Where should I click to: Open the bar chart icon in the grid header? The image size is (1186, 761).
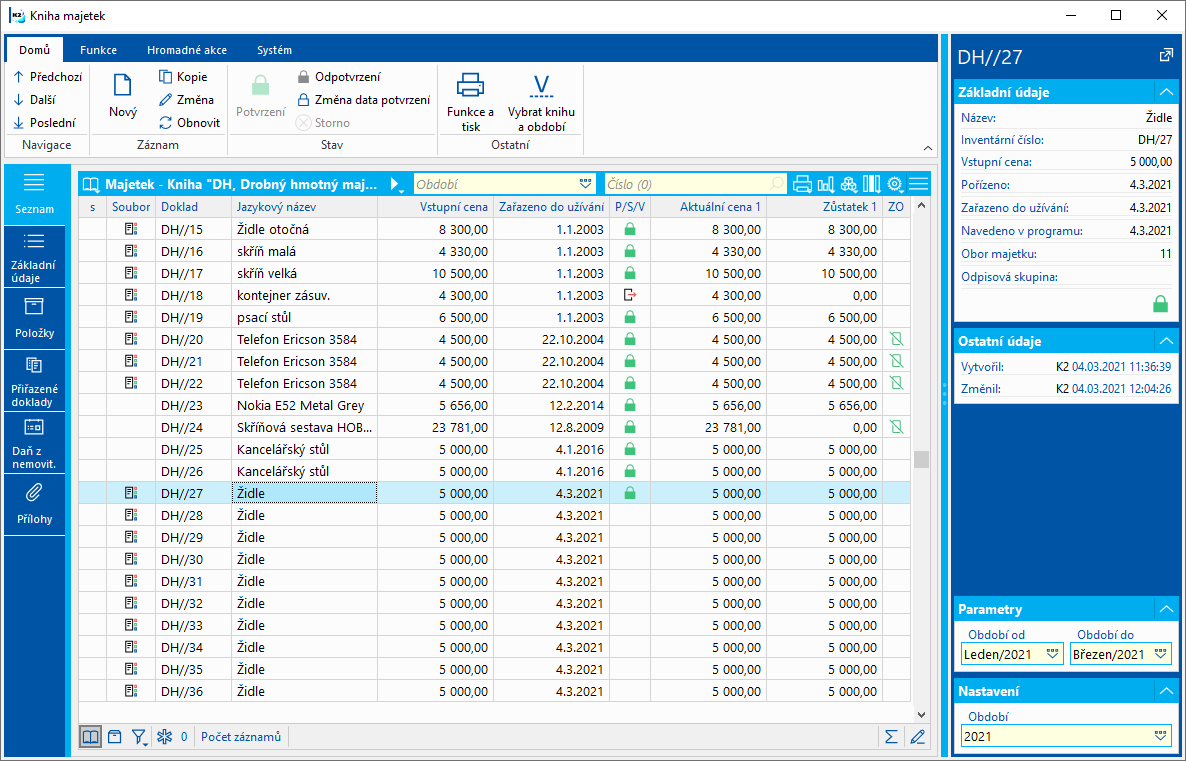point(826,184)
